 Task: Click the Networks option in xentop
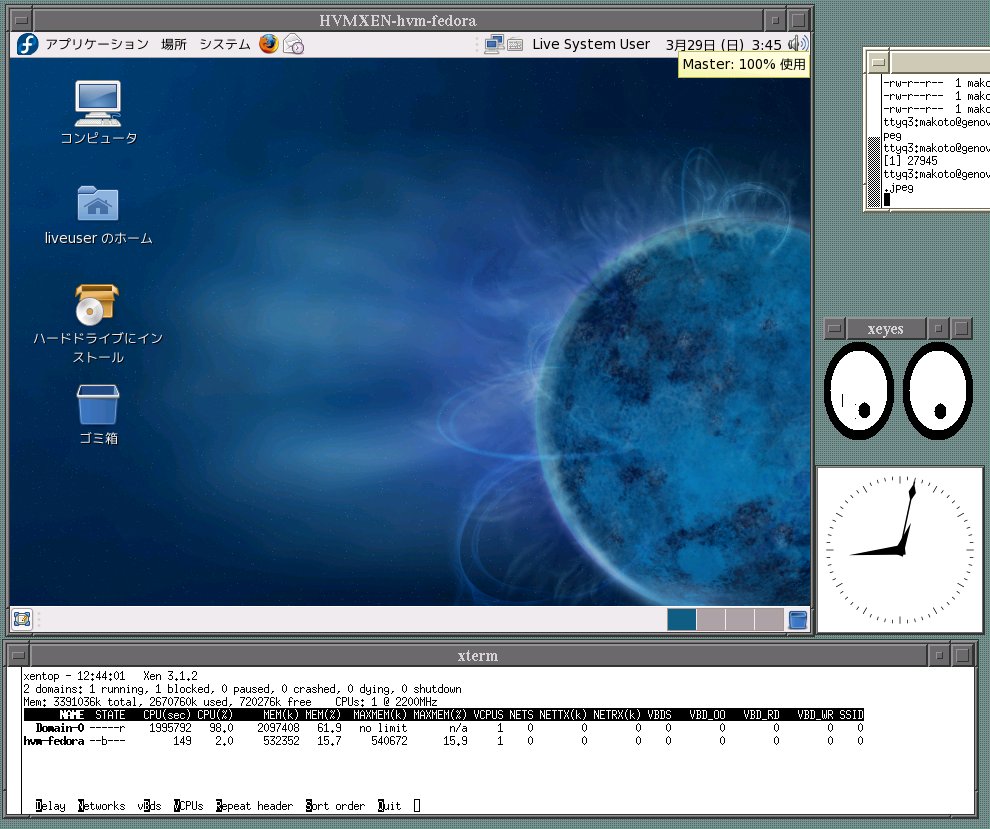click(102, 806)
